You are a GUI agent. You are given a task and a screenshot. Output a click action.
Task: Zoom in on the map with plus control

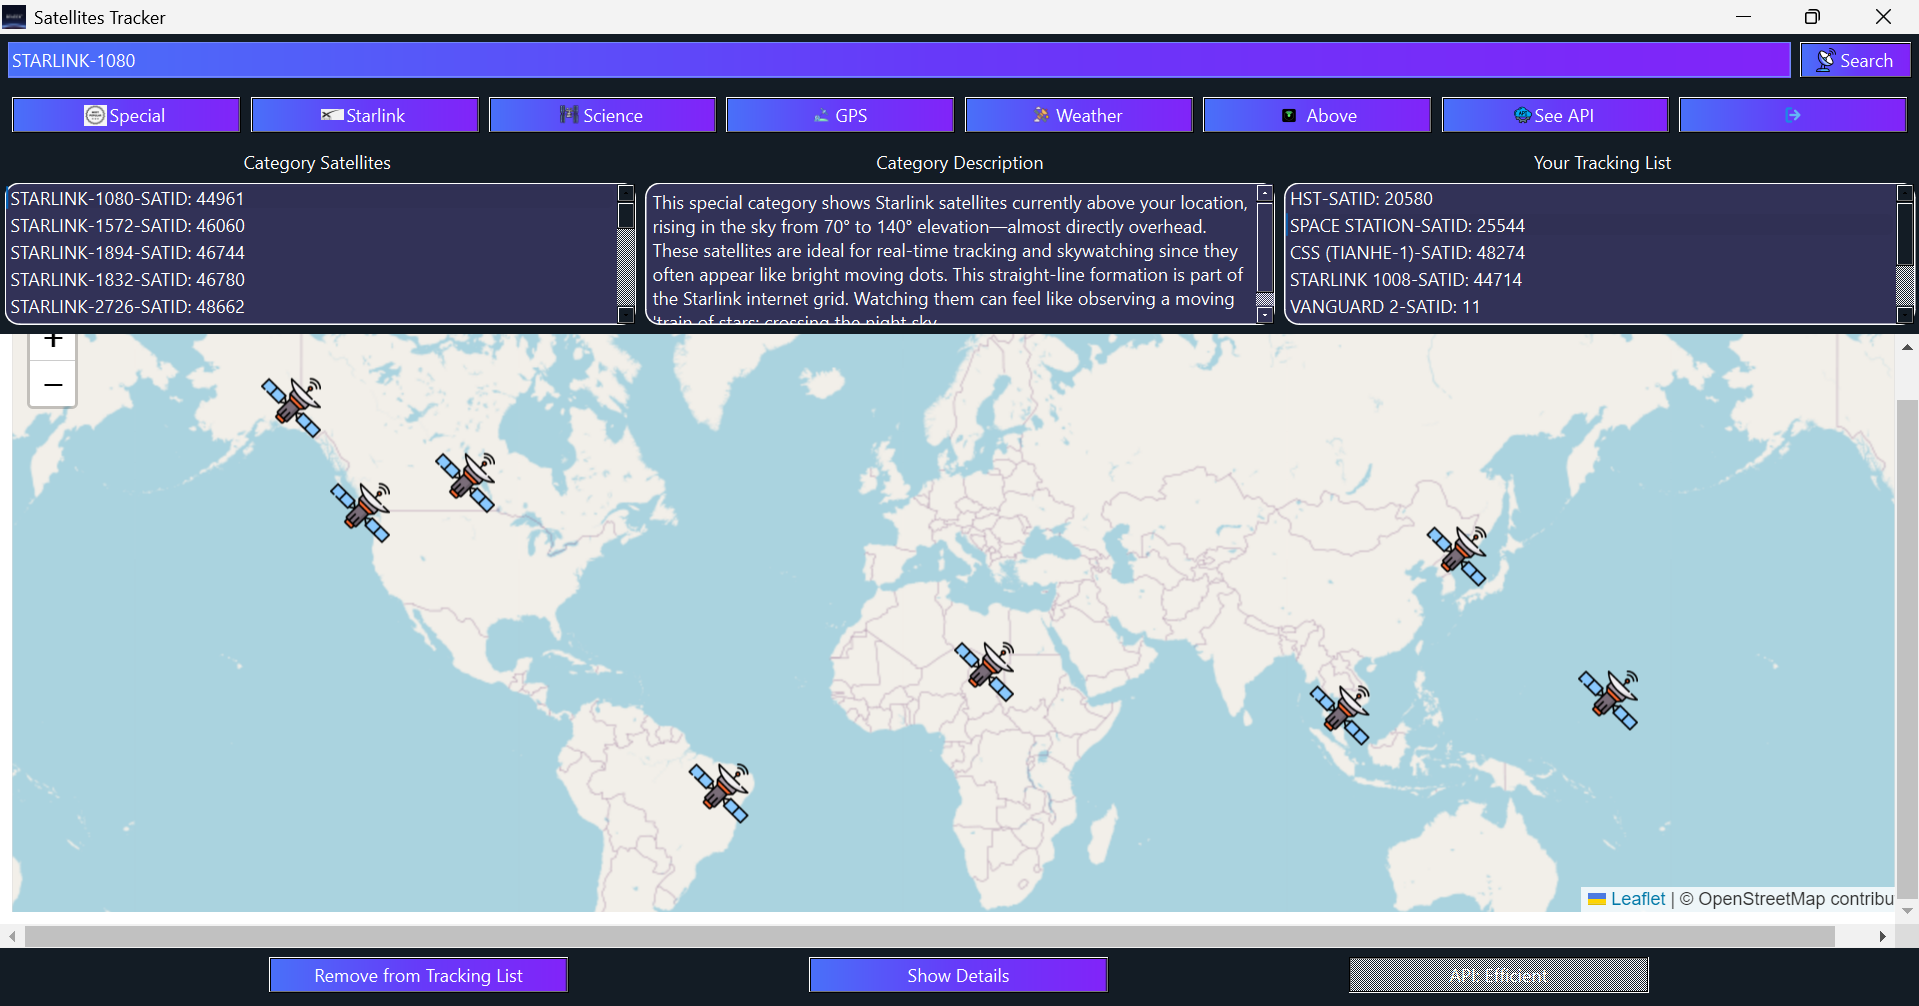(52, 338)
